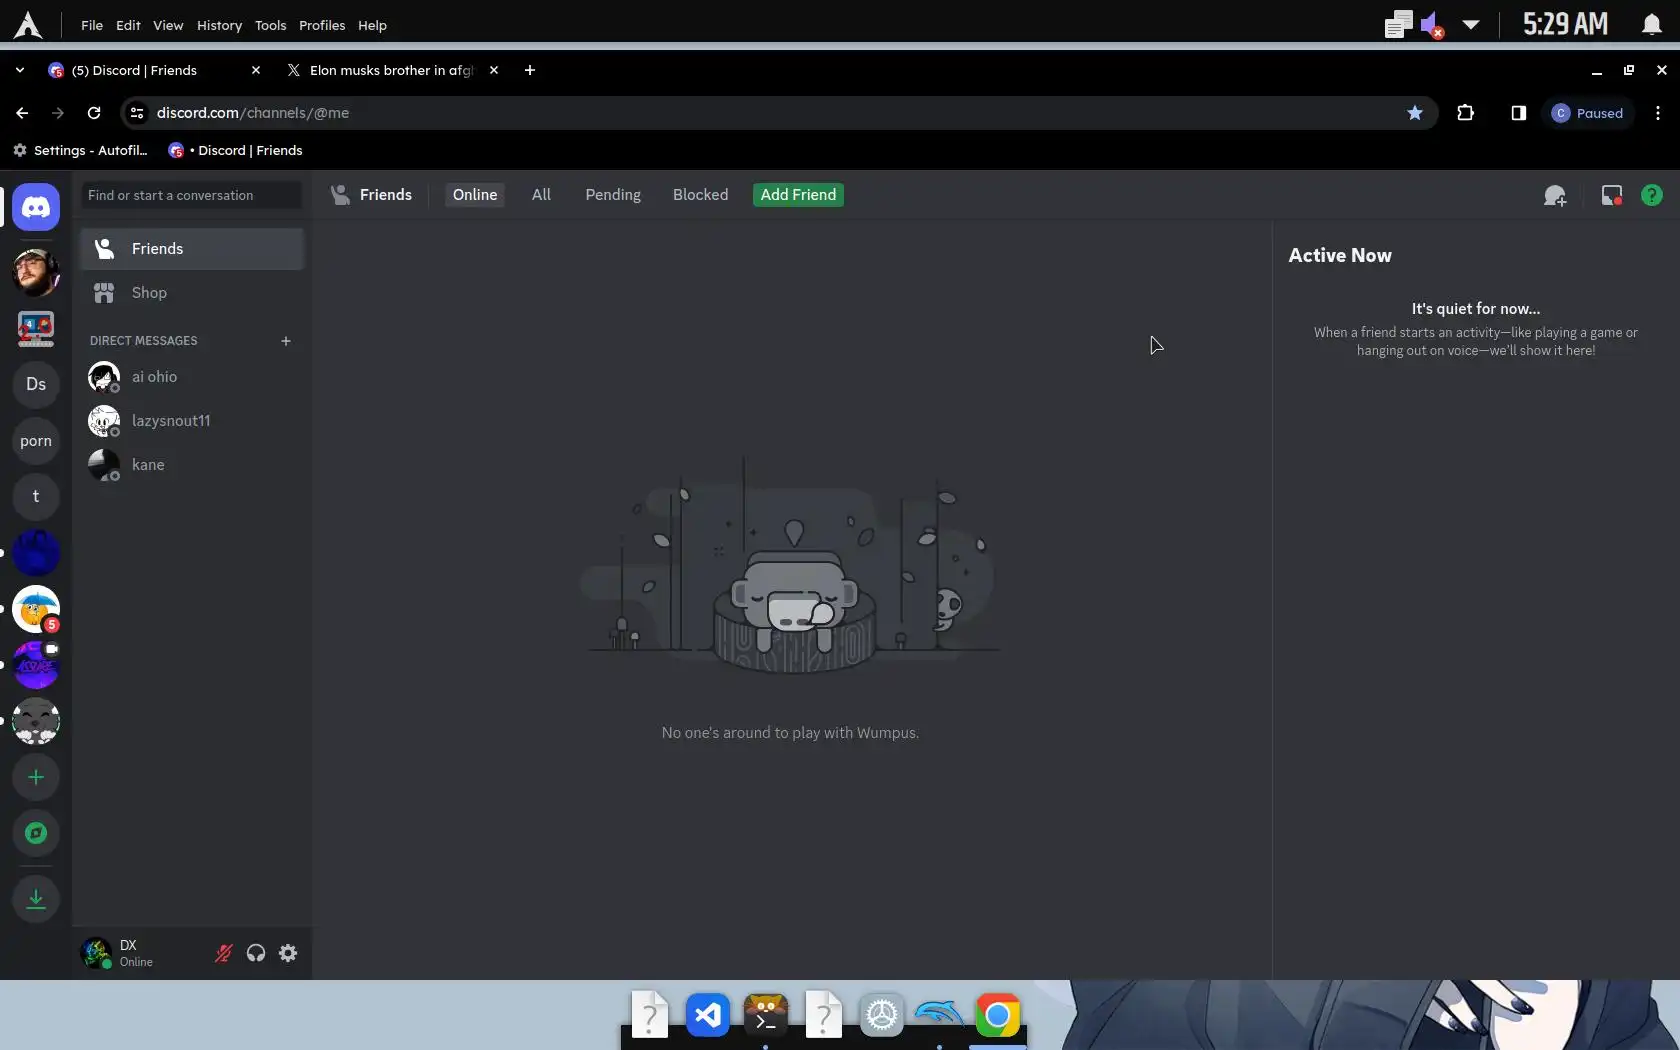Switch to the All friends tab

tap(541, 195)
